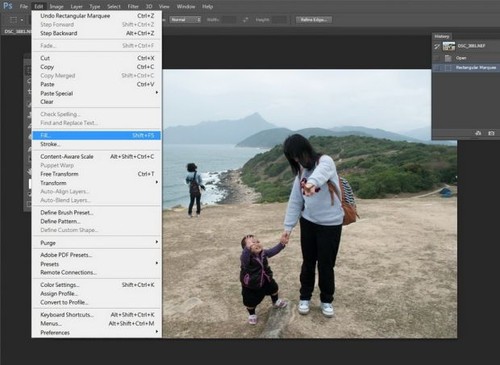Screen dimensions: 500x365
Task: Open the Select menu
Action: [114, 6]
